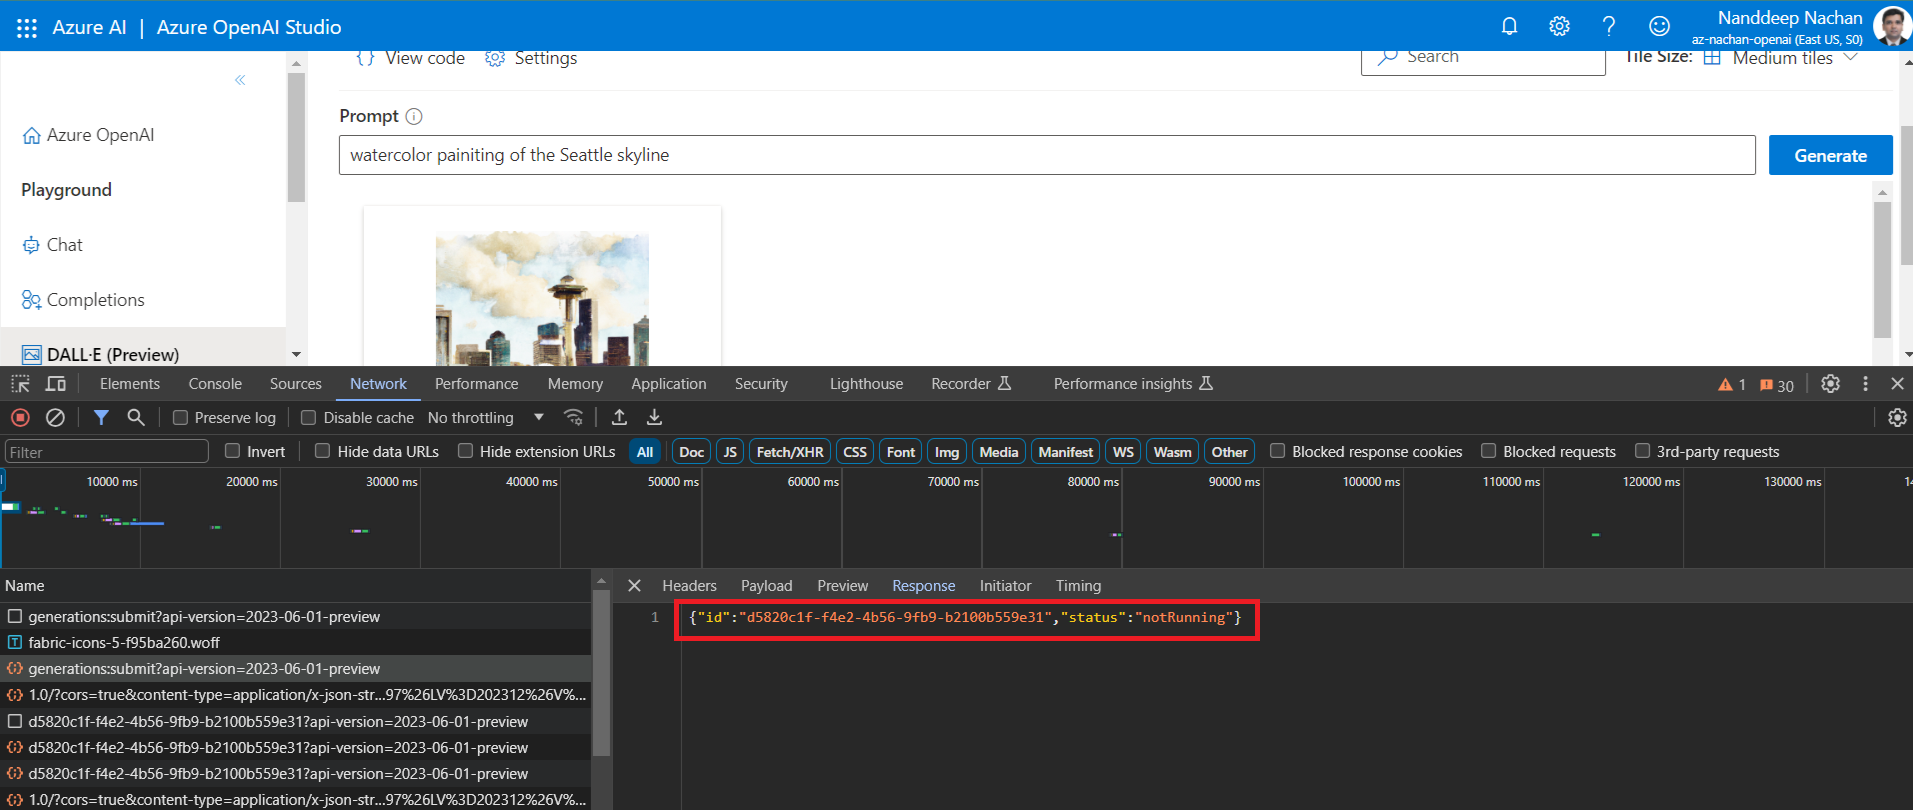
Task: Click the export HAR download icon
Action: [654, 417]
